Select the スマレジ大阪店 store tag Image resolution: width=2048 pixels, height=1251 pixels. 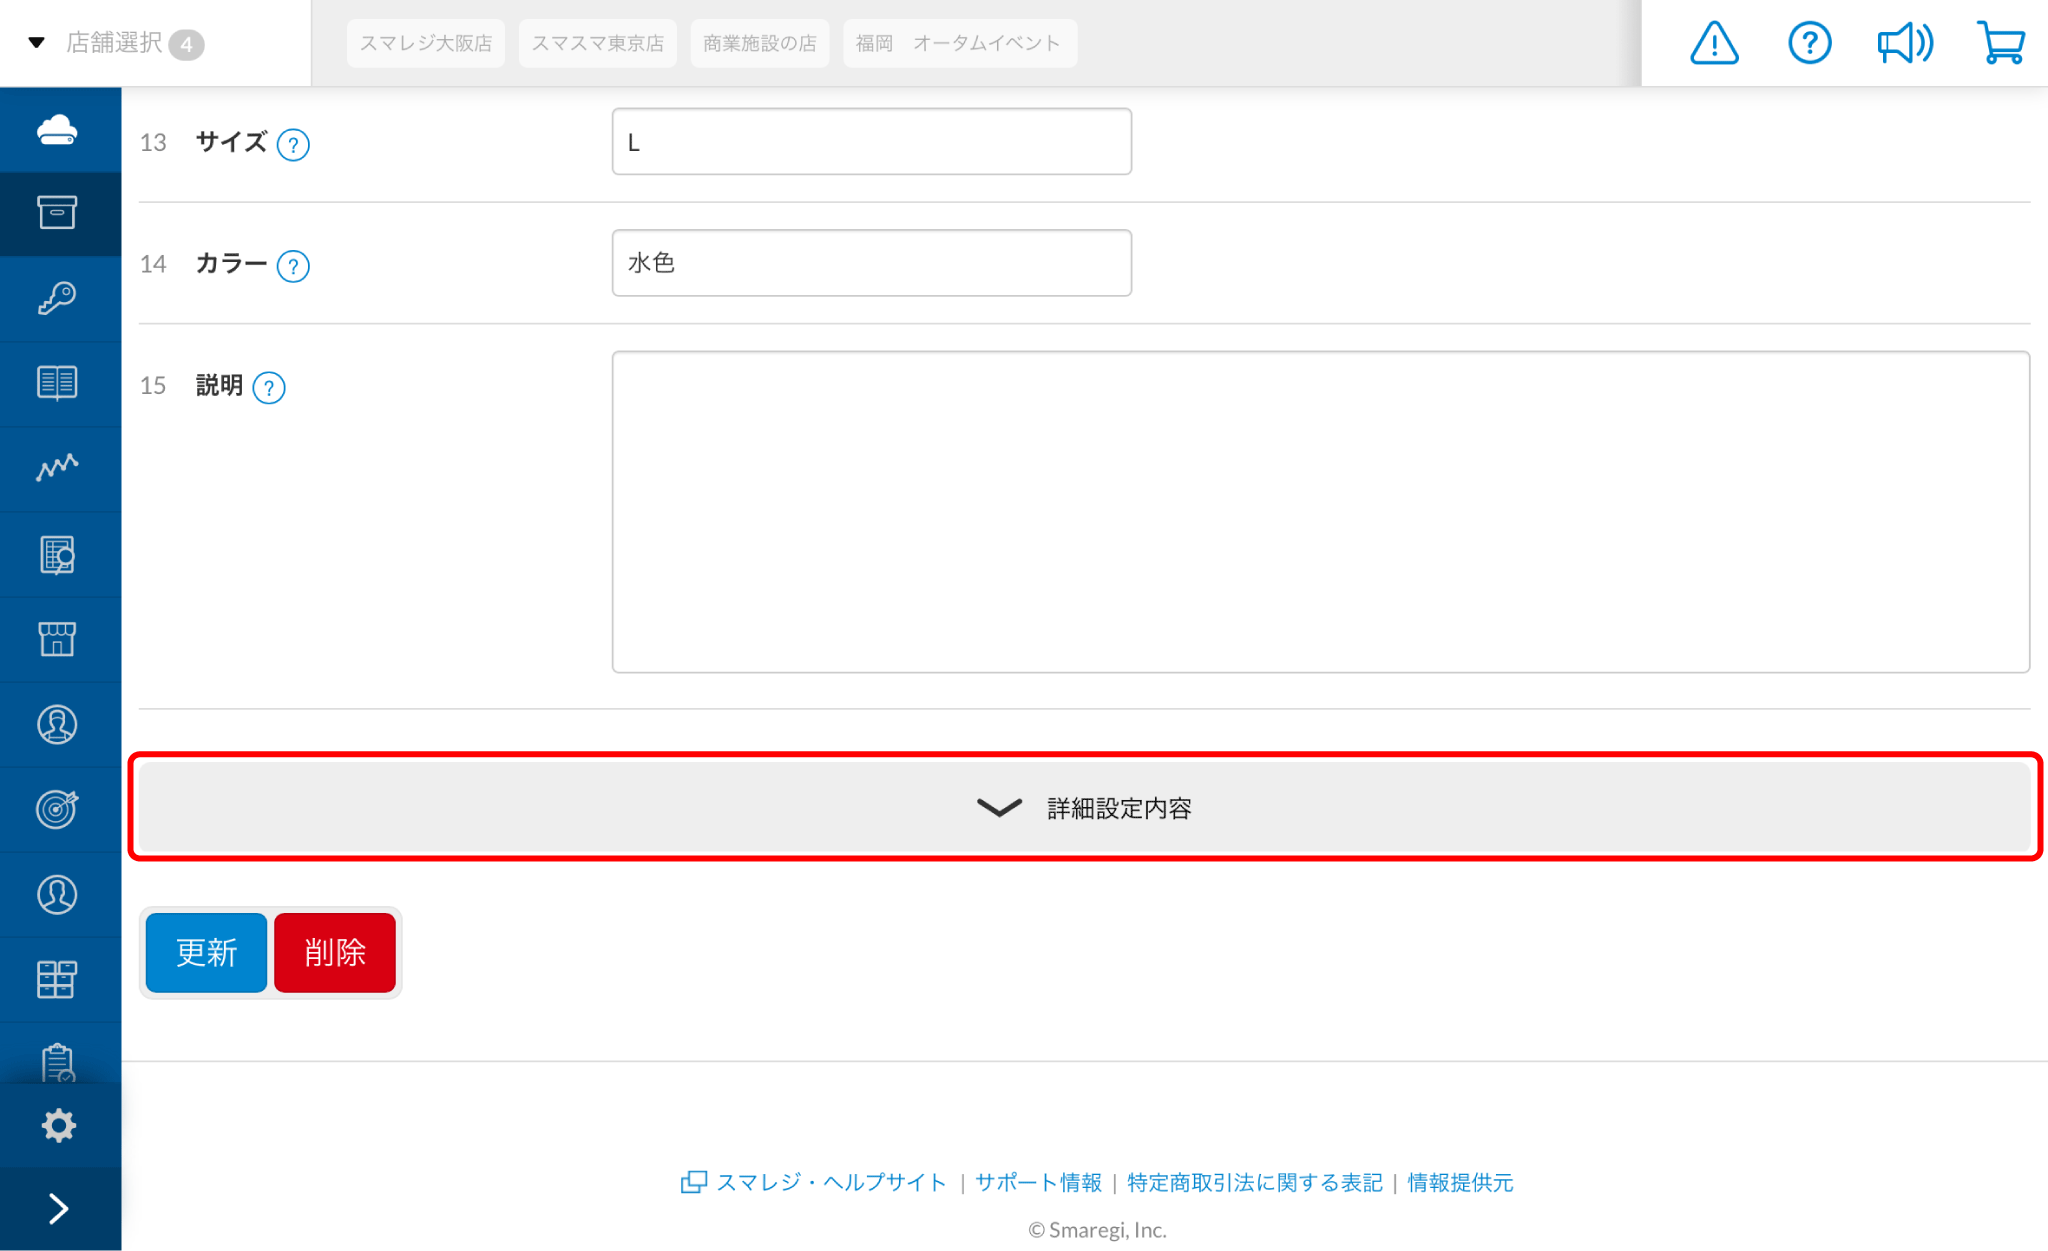[426, 43]
